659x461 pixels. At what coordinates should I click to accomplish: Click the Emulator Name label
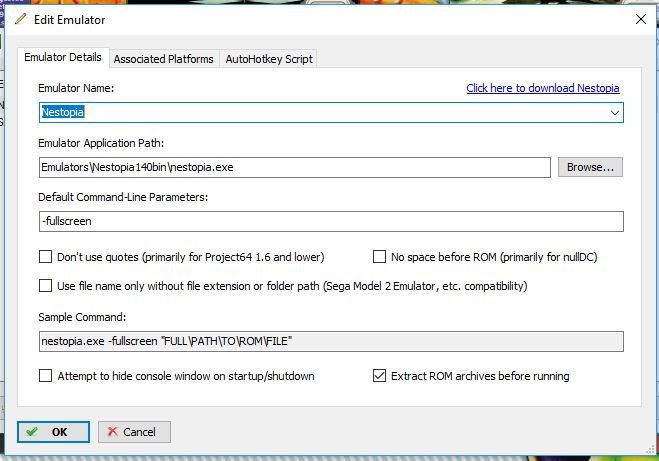point(76,88)
